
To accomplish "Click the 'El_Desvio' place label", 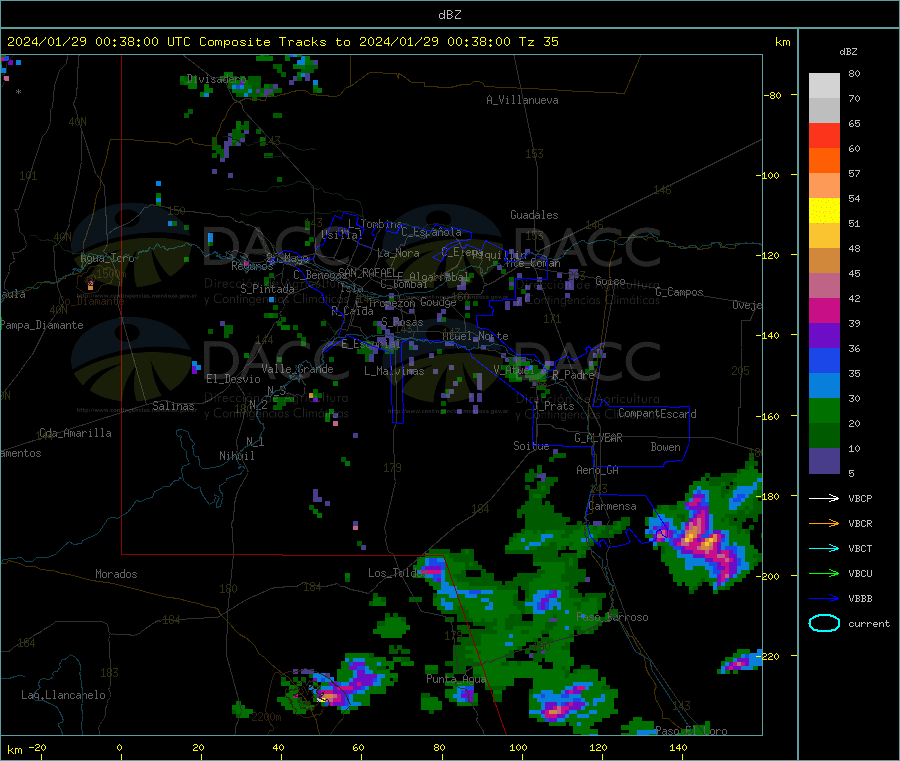I will coord(233,379).
